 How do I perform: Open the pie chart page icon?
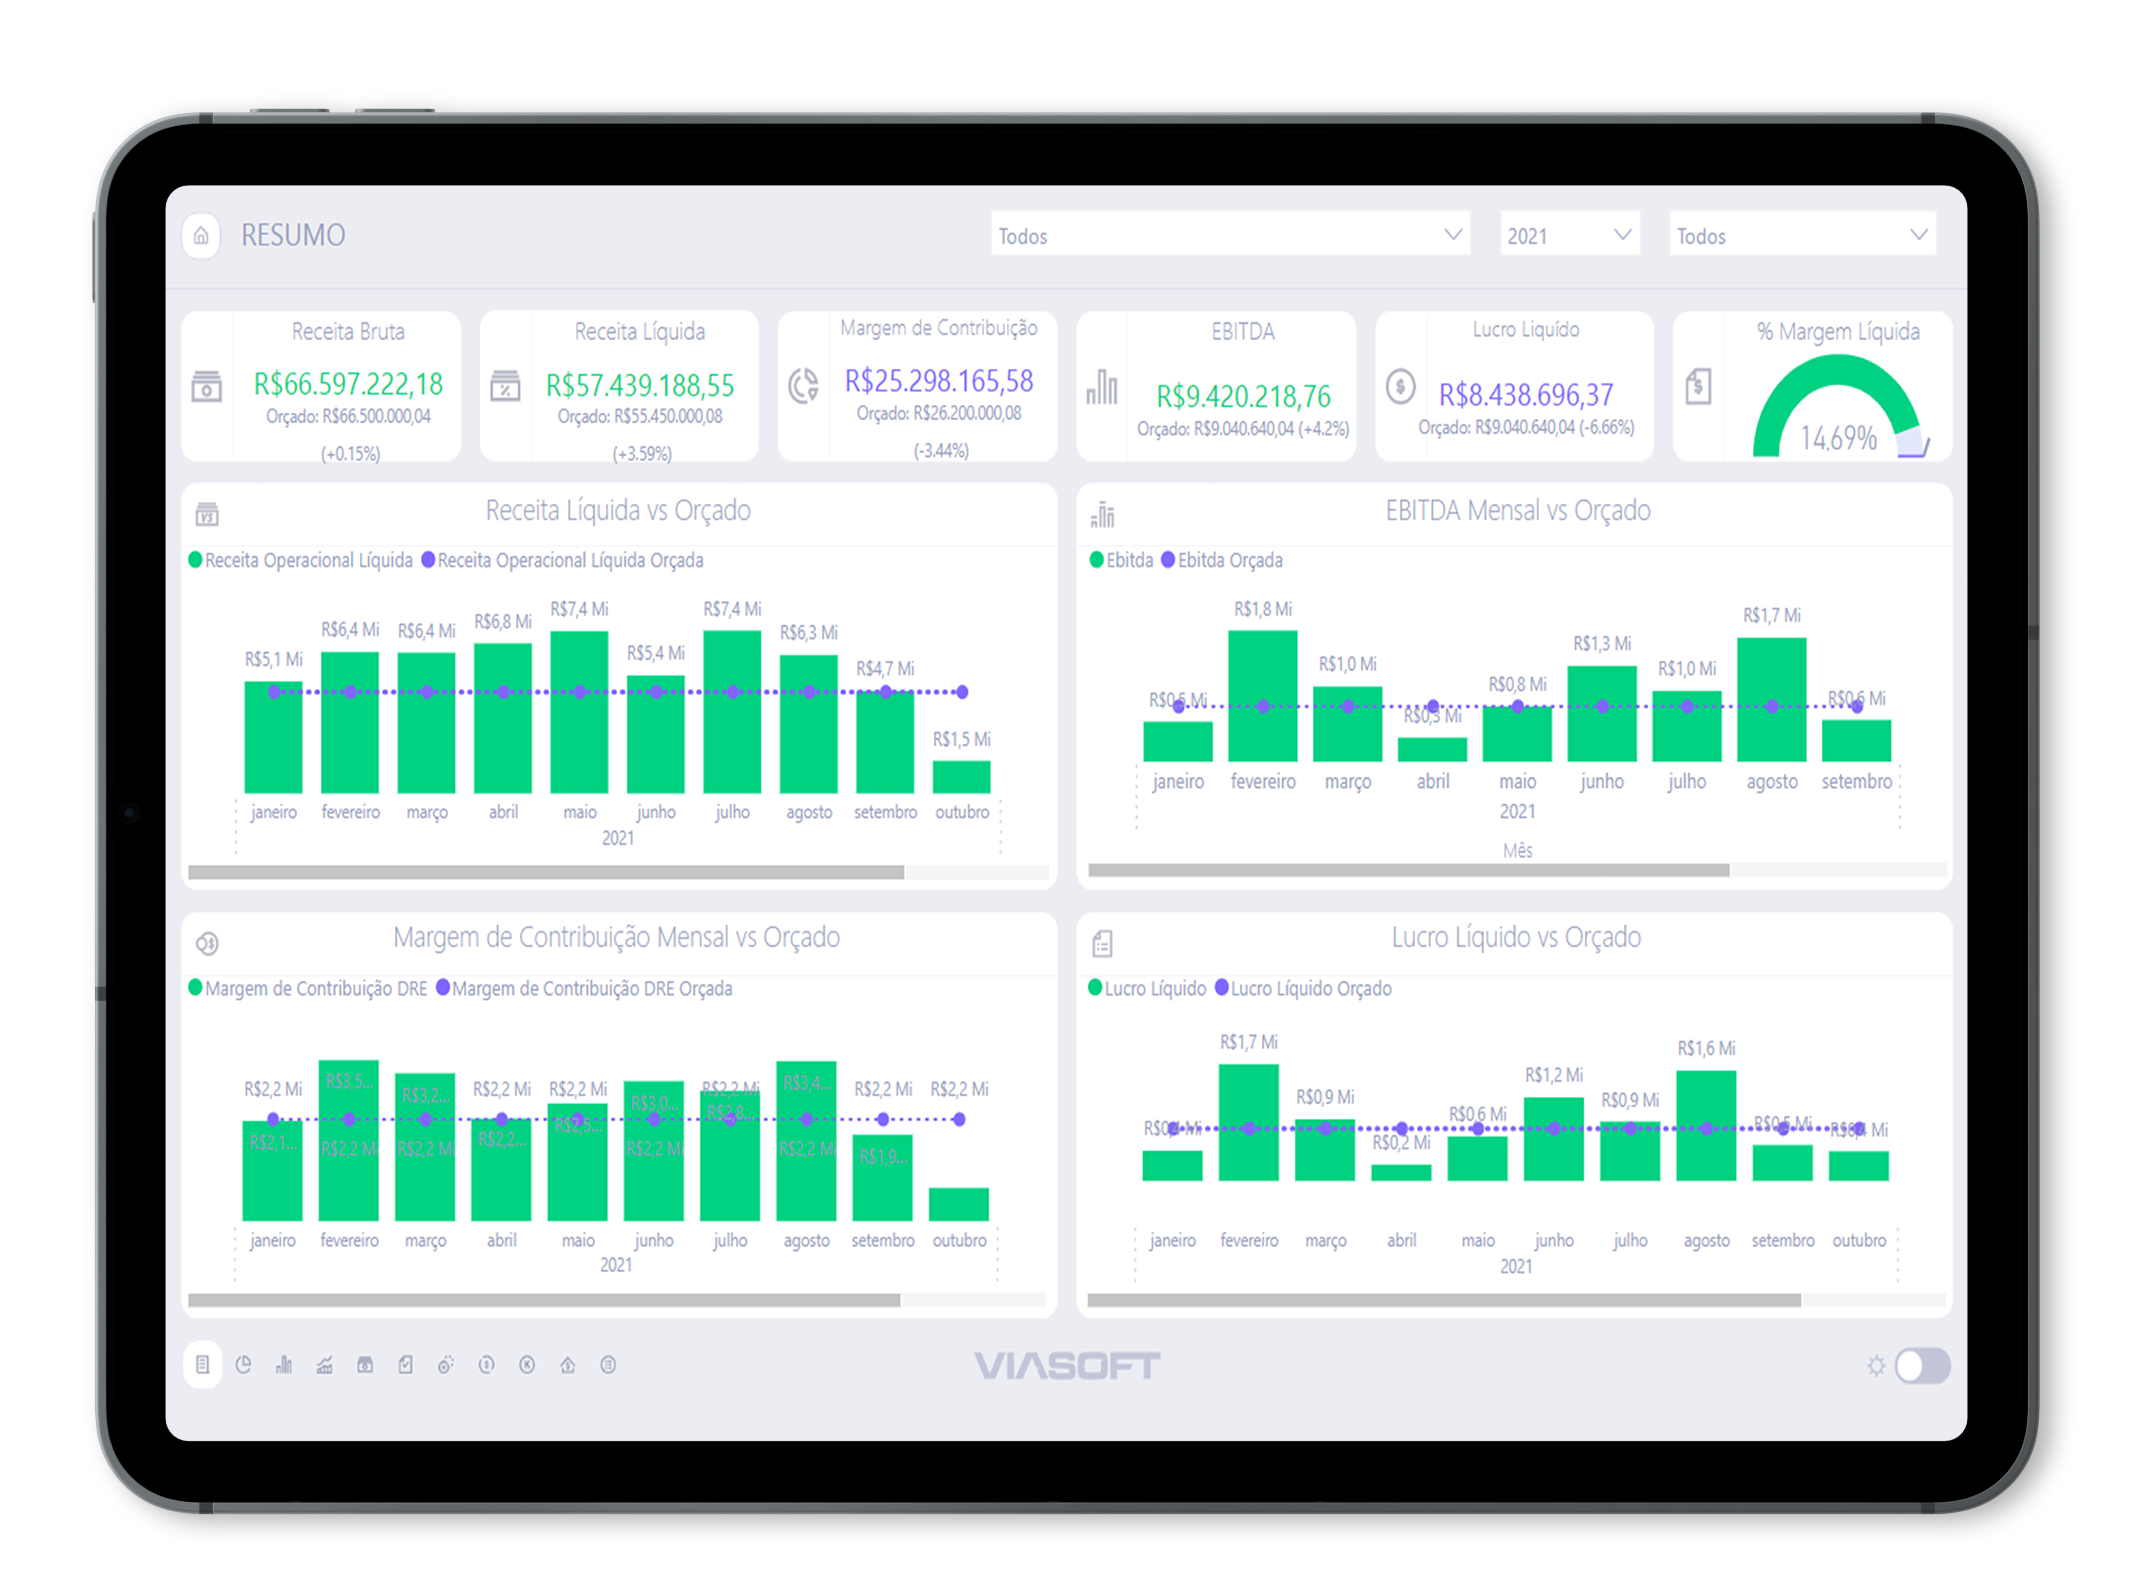point(243,1365)
